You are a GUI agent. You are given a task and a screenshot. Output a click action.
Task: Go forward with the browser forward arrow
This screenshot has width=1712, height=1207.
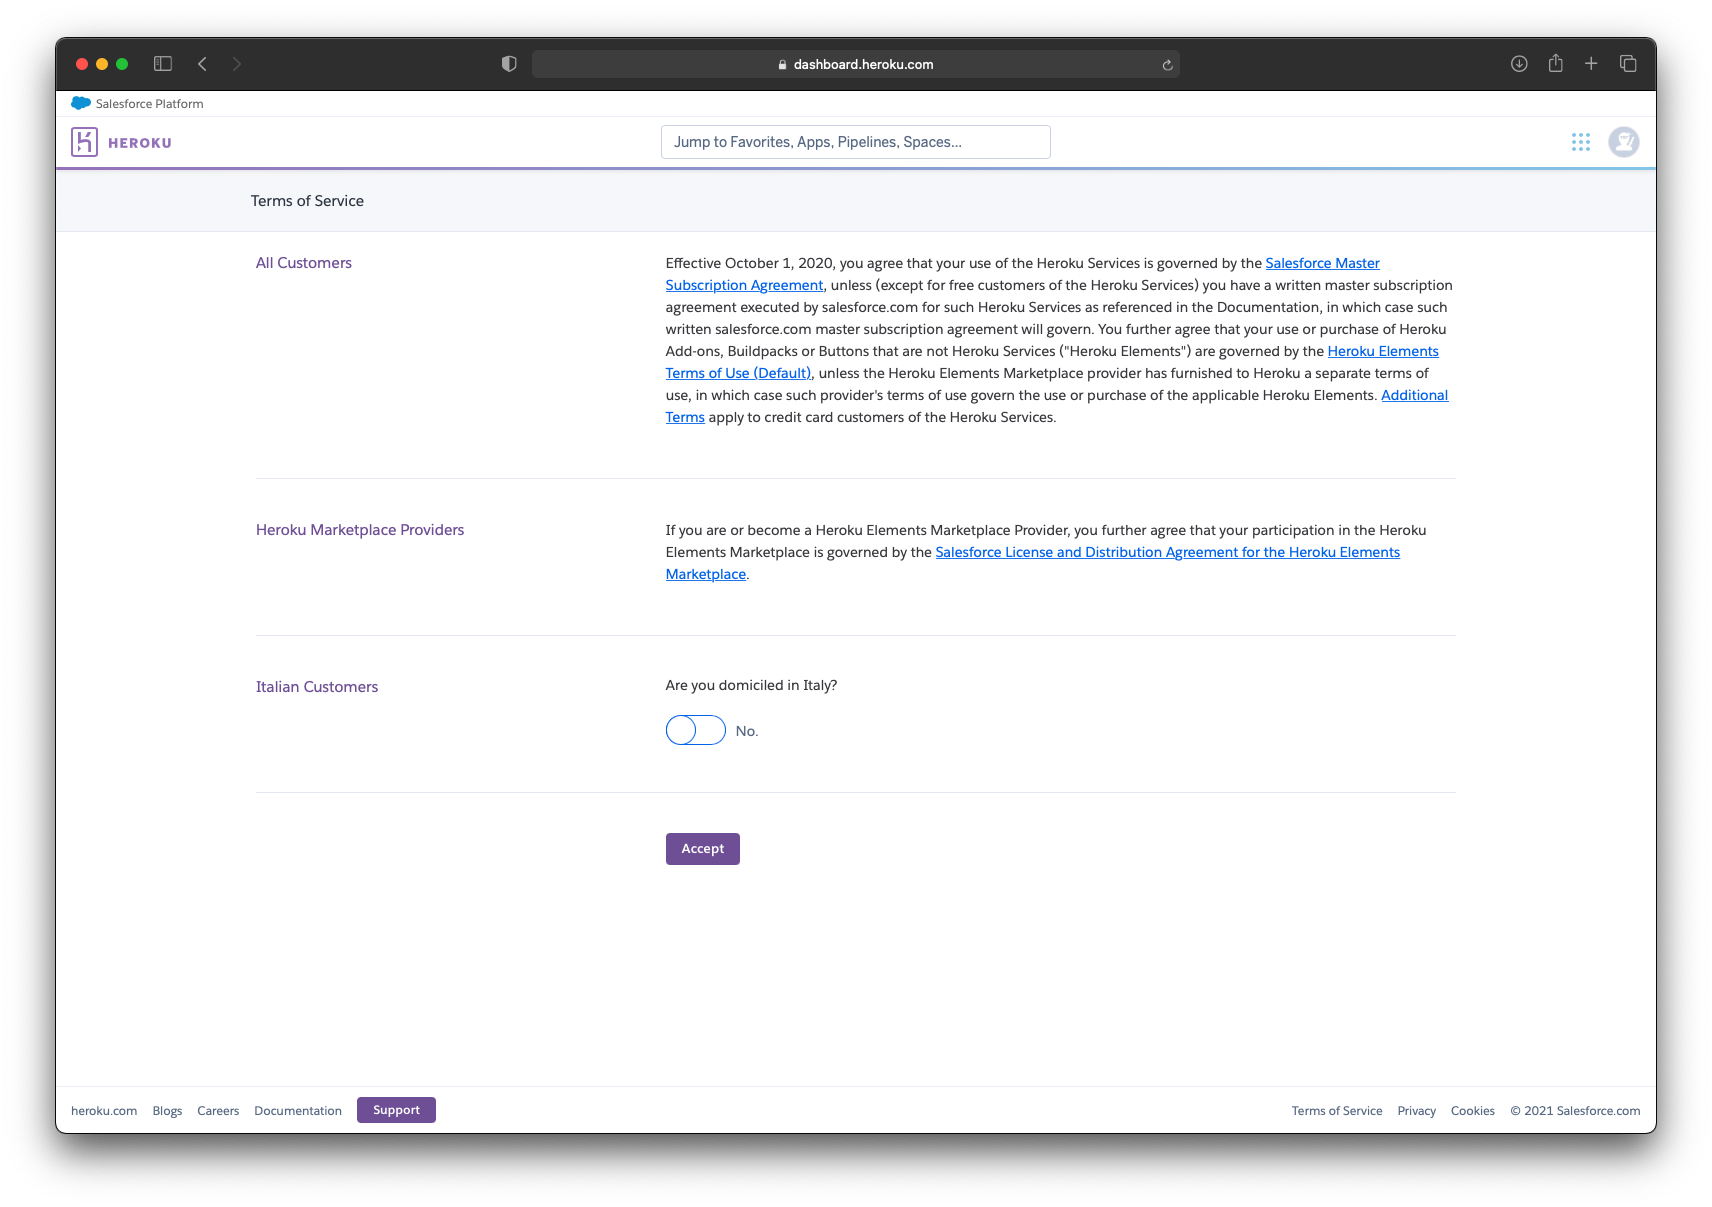[237, 64]
